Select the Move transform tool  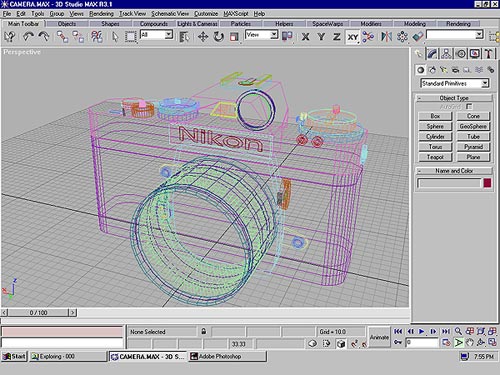tap(203, 36)
